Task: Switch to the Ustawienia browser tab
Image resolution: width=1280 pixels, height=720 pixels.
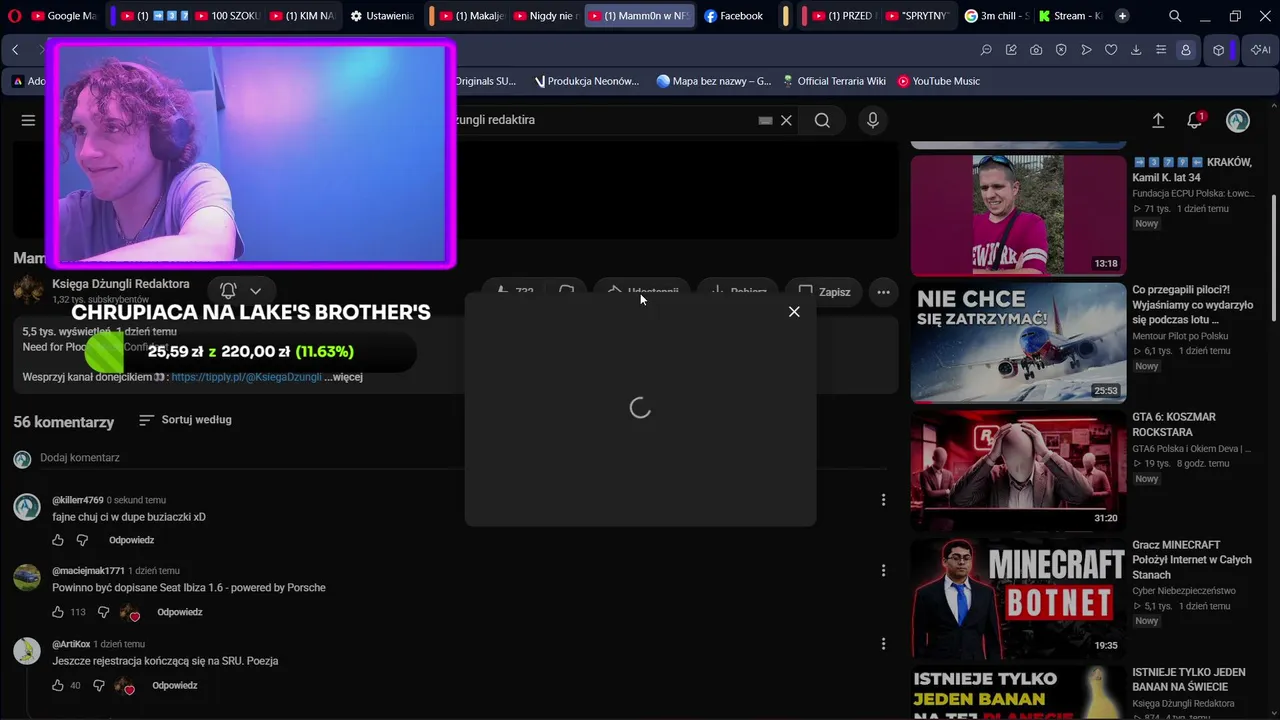Action: (382, 16)
